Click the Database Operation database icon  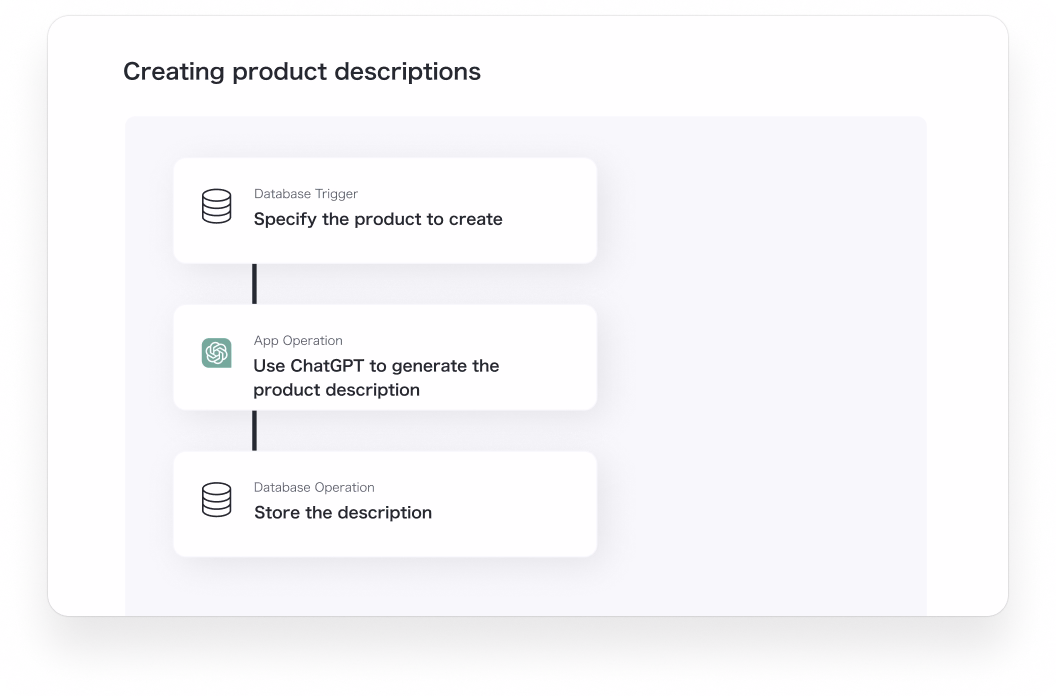click(216, 500)
